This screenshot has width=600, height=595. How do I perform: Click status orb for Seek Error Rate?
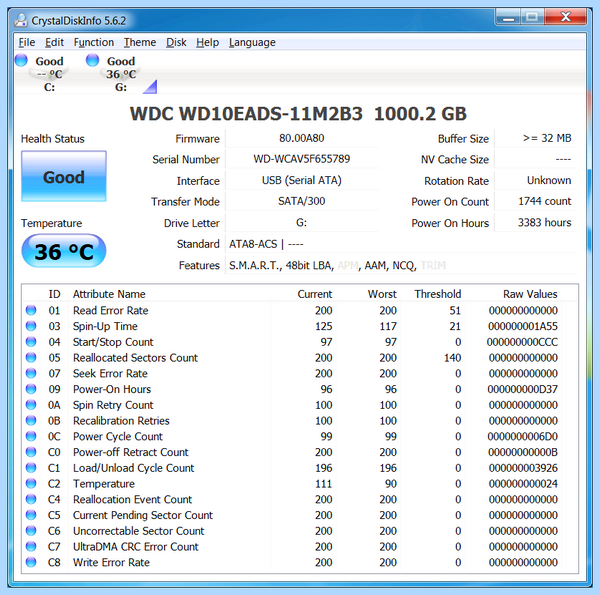pyautogui.click(x=31, y=373)
